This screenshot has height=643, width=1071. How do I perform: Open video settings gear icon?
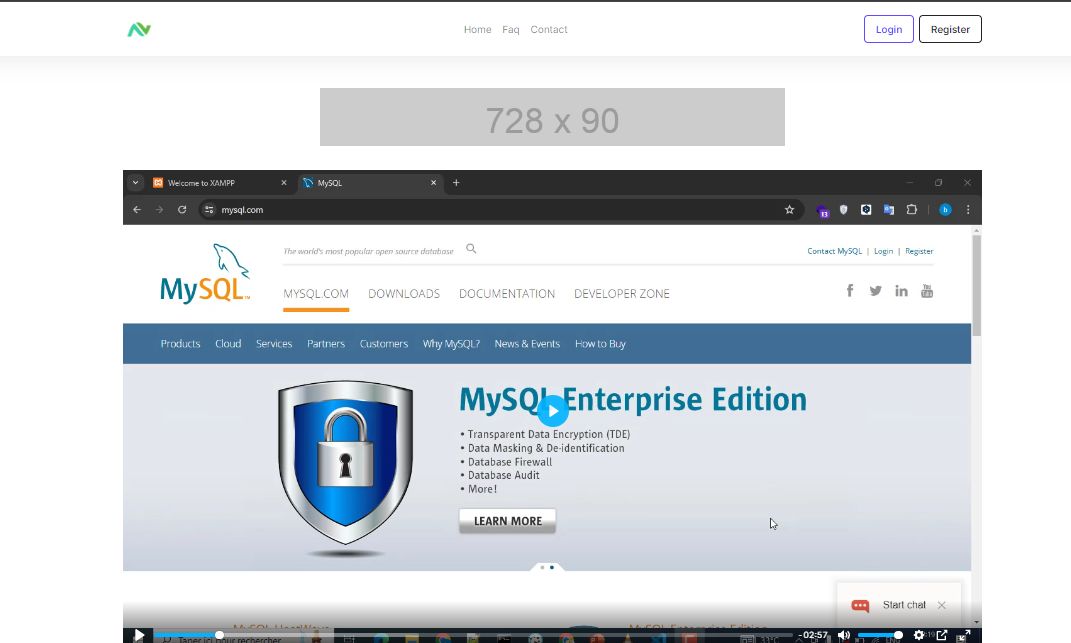pyautogui.click(x=919, y=635)
